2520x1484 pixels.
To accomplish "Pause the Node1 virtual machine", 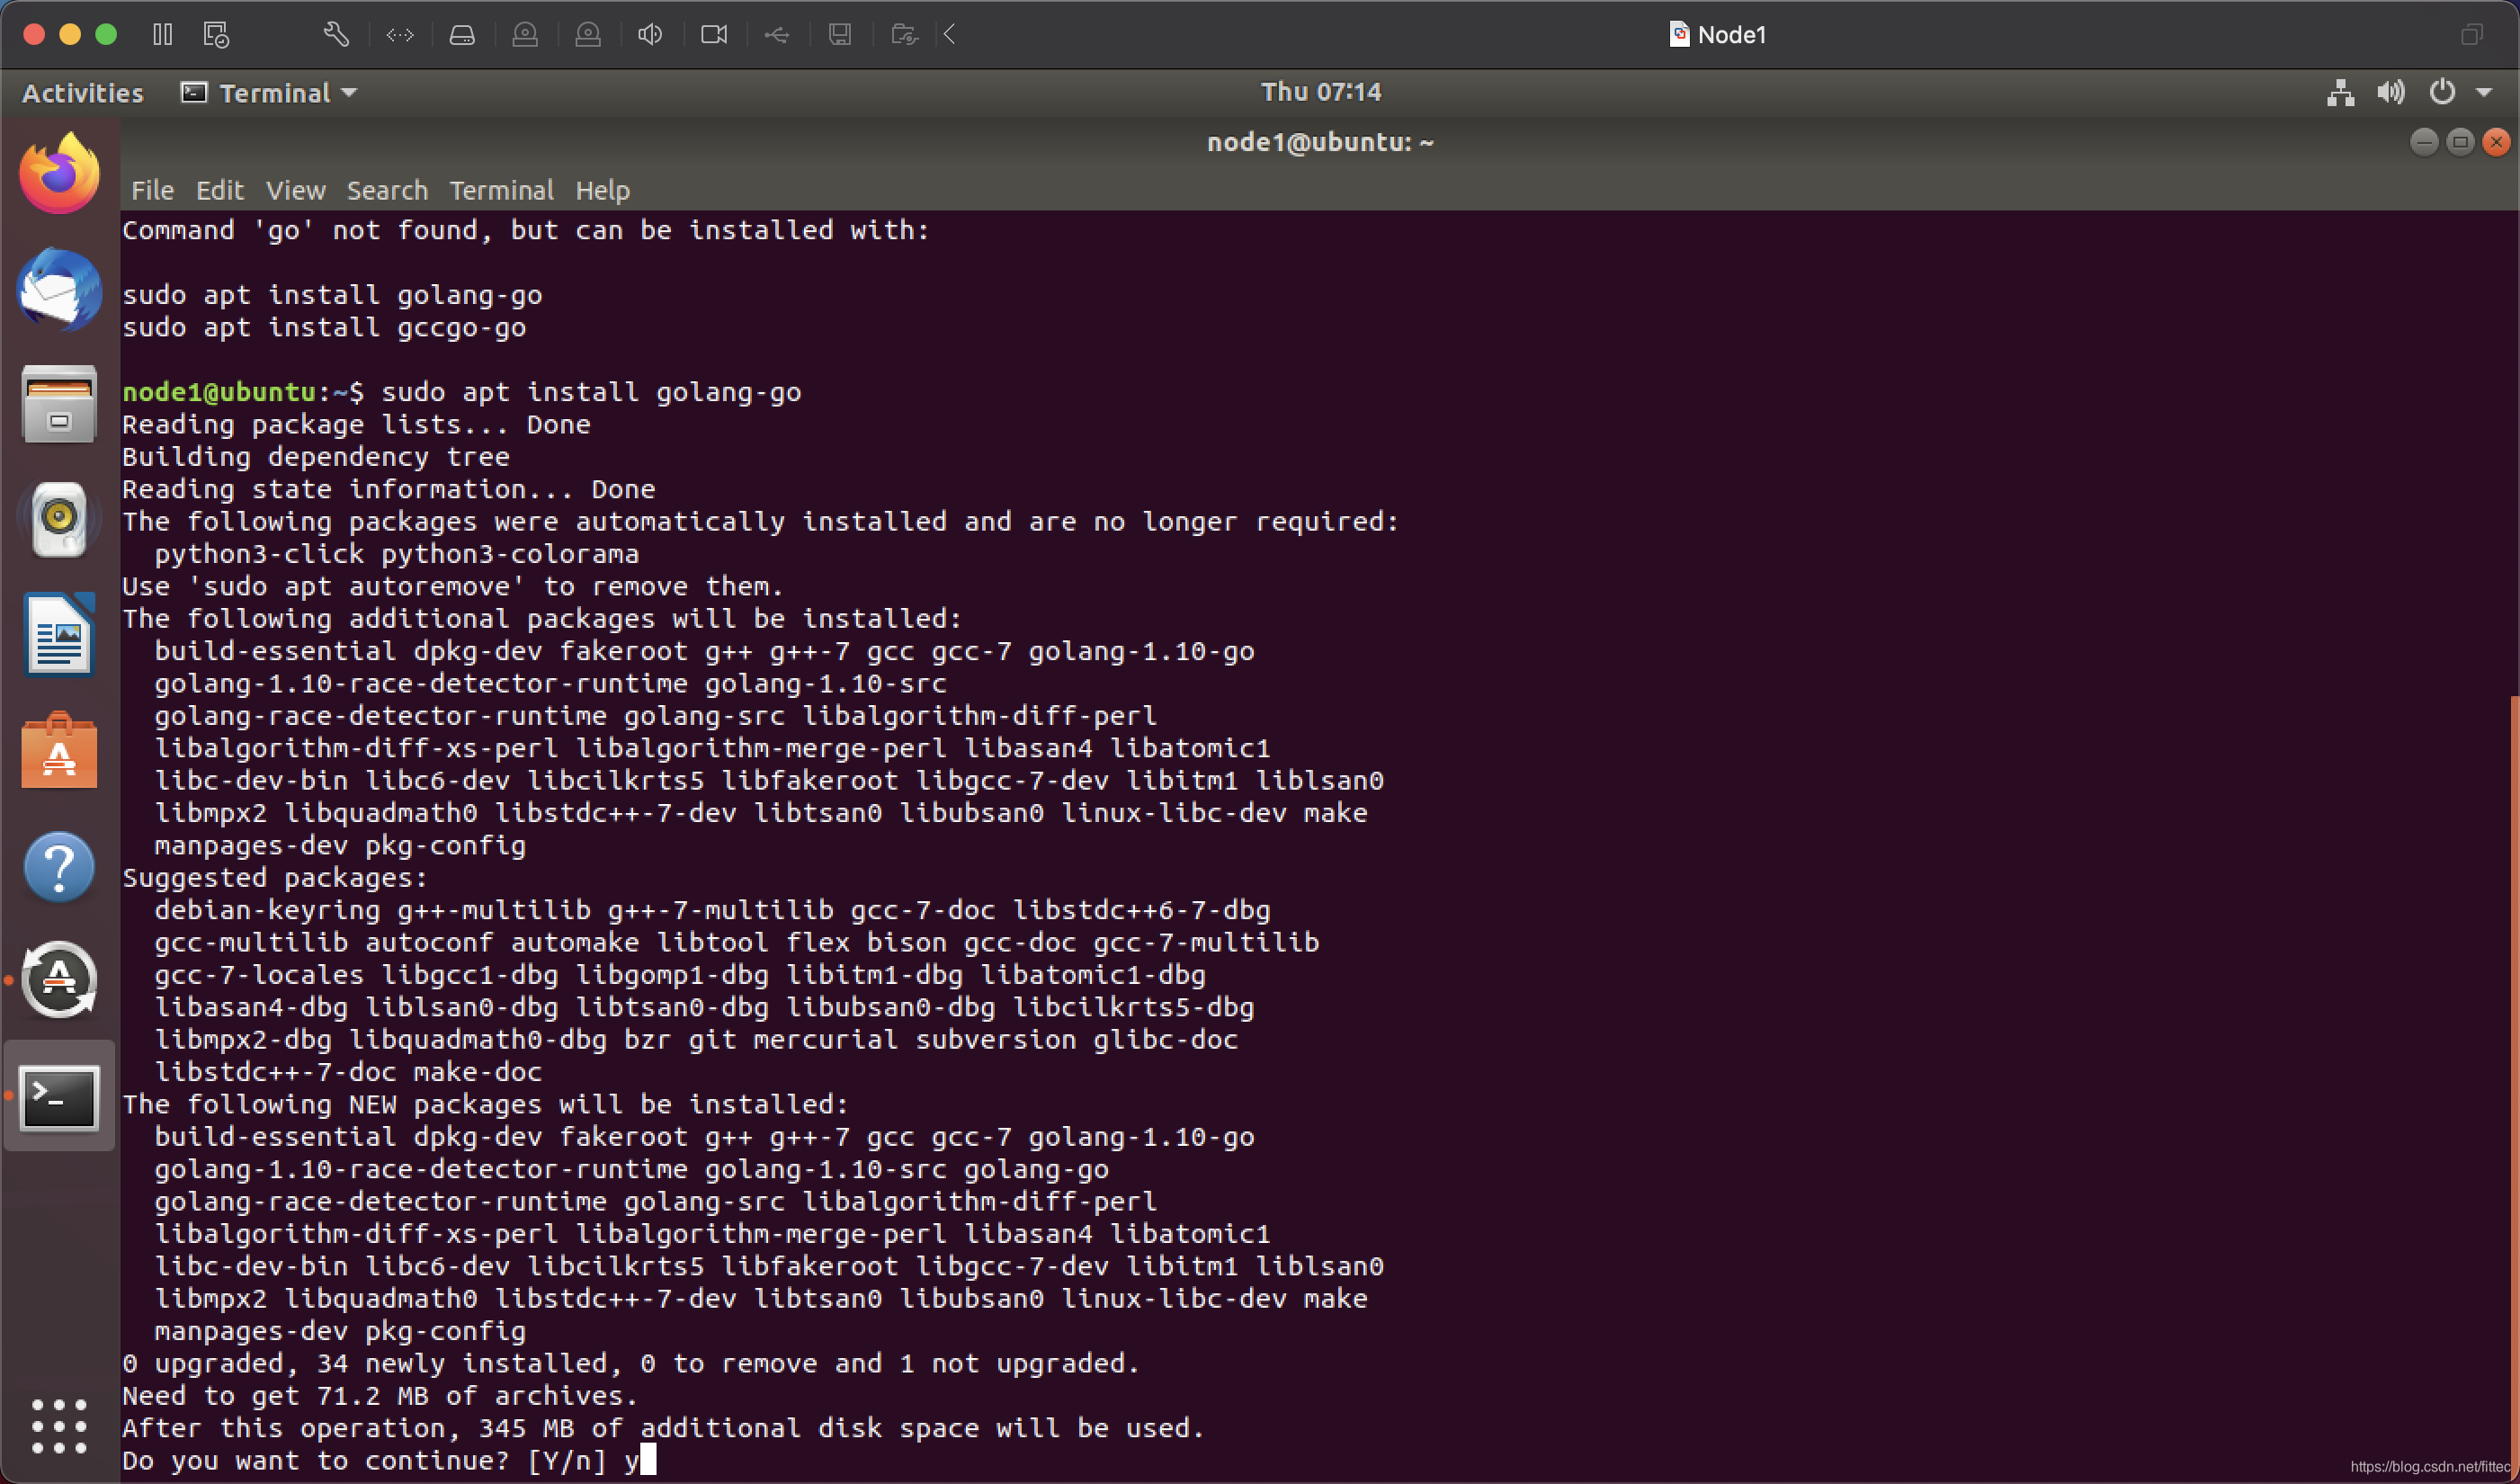I will click(162, 35).
